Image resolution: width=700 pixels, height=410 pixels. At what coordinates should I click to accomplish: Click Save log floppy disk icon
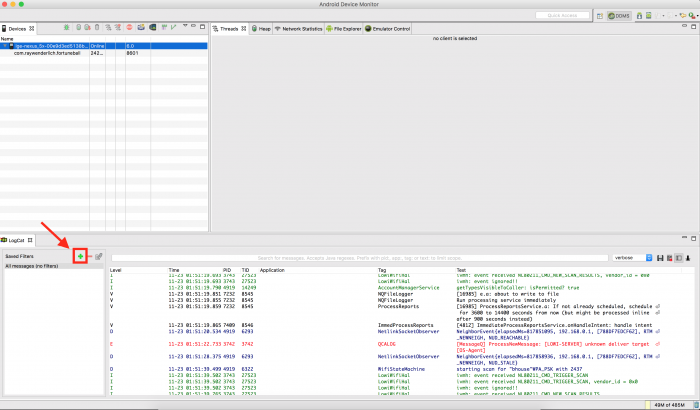click(x=660, y=258)
